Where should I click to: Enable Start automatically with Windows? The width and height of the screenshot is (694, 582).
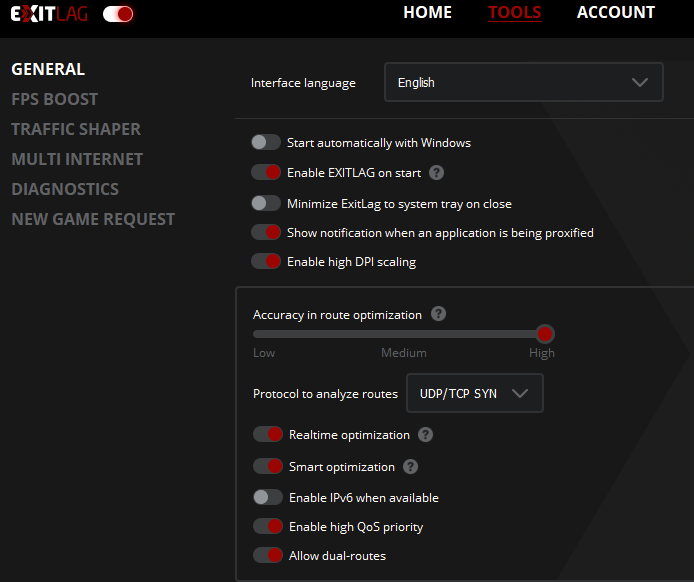[x=266, y=143]
